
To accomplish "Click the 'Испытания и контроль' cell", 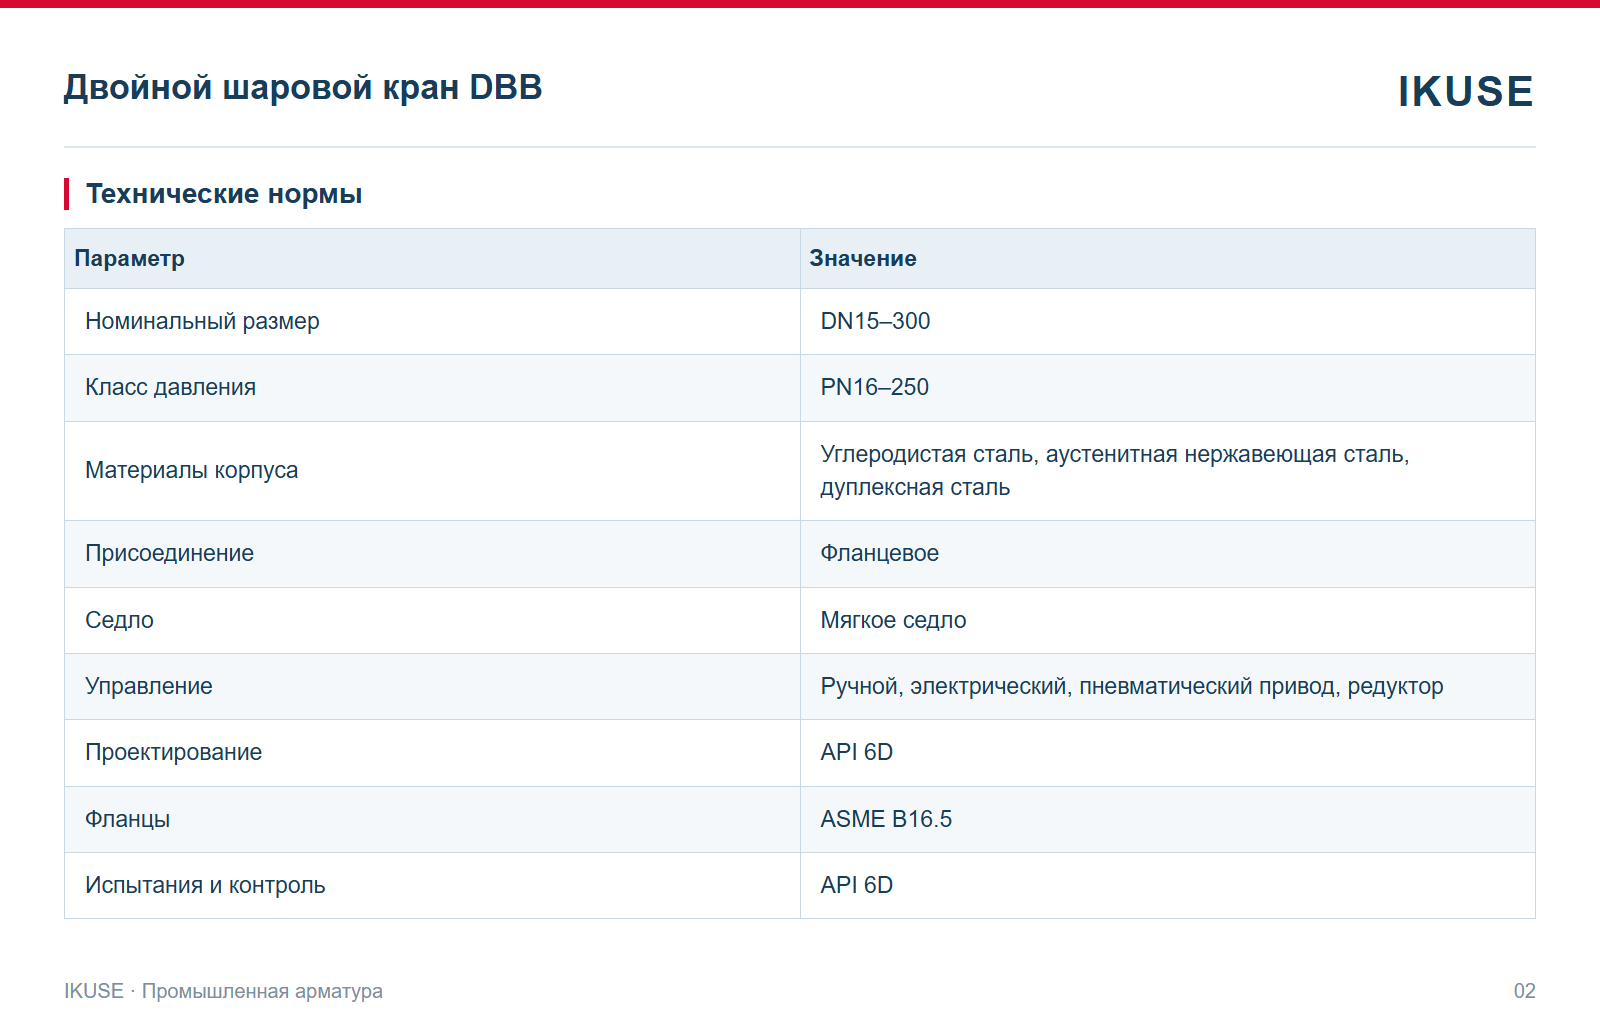I will click(432, 886).
